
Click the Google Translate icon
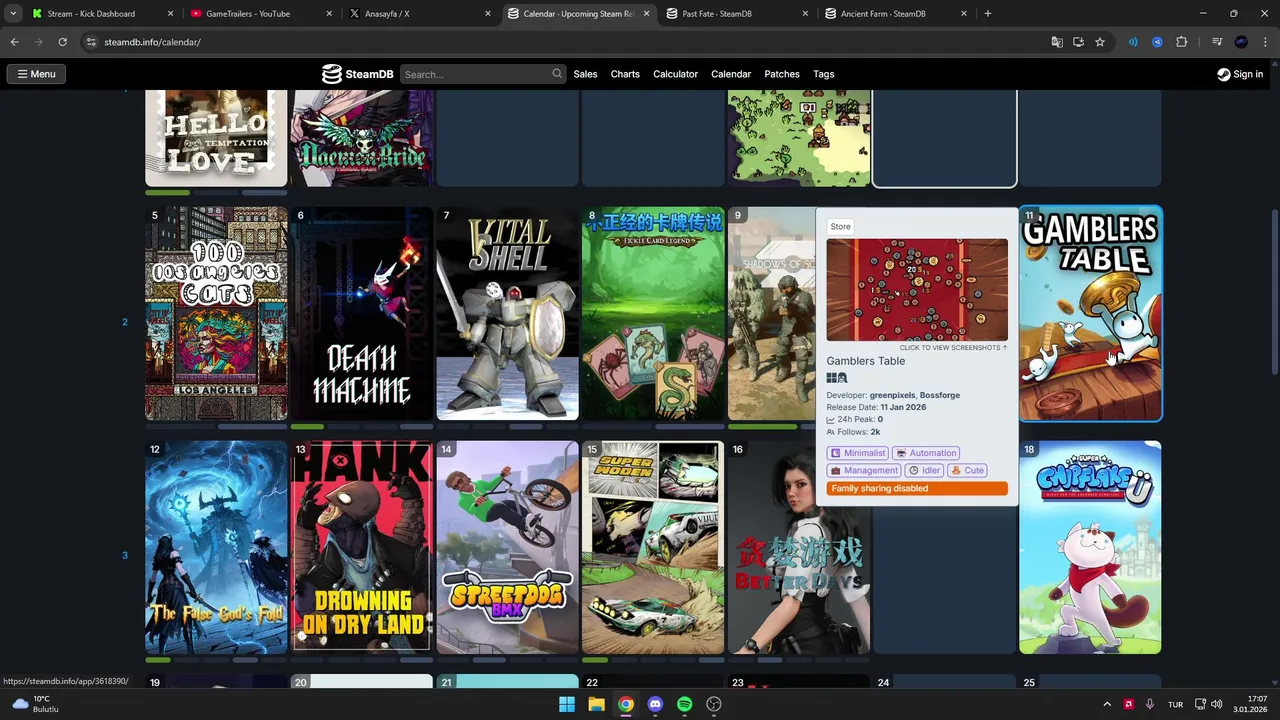click(1057, 42)
